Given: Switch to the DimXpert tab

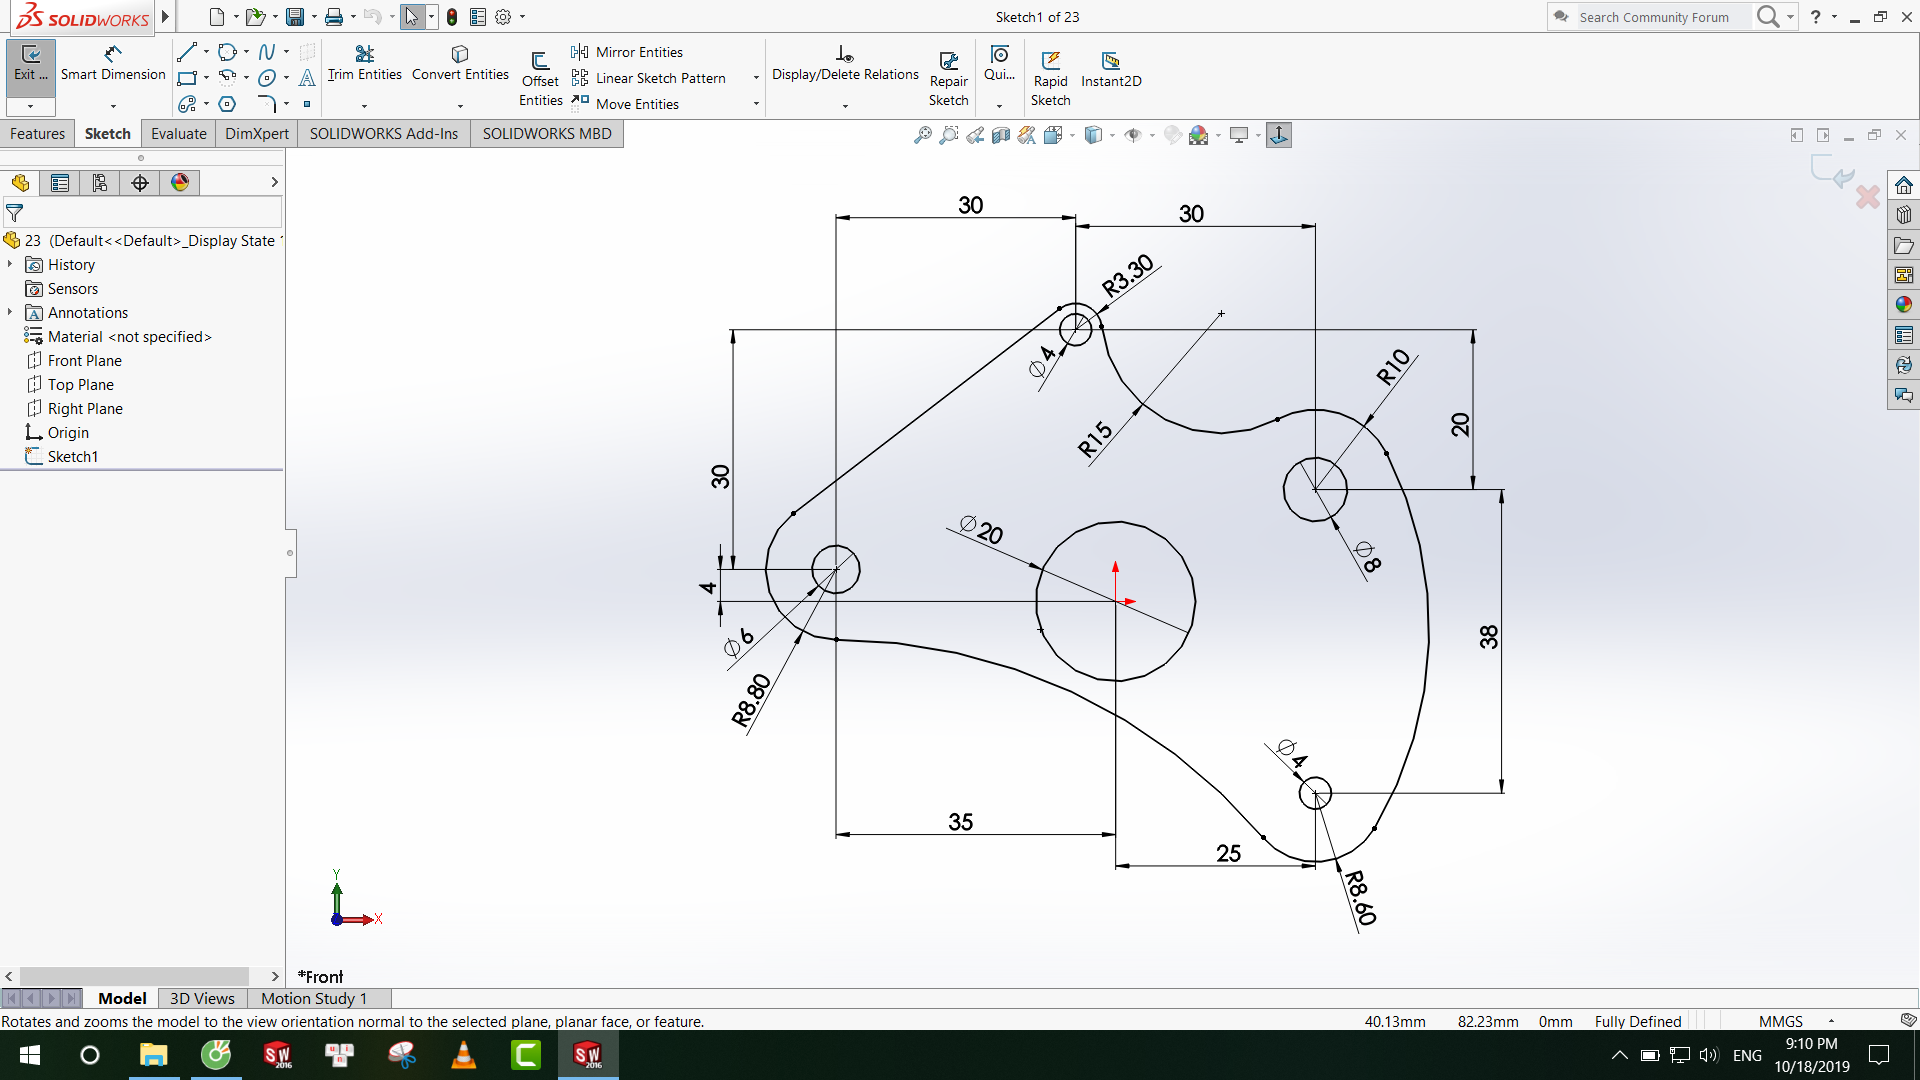Looking at the screenshot, I should coord(257,134).
